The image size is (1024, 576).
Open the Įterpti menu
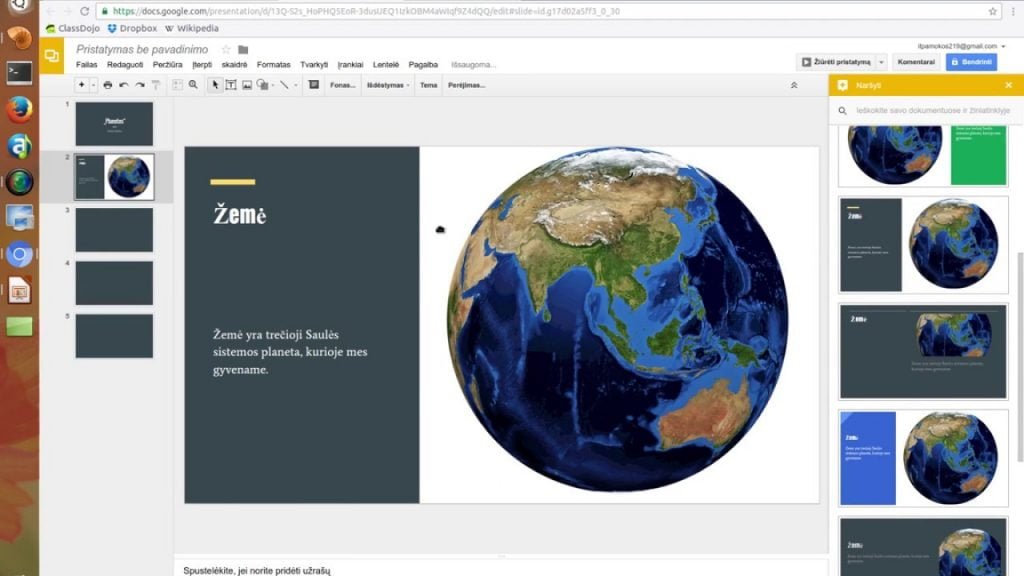[202, 65]
